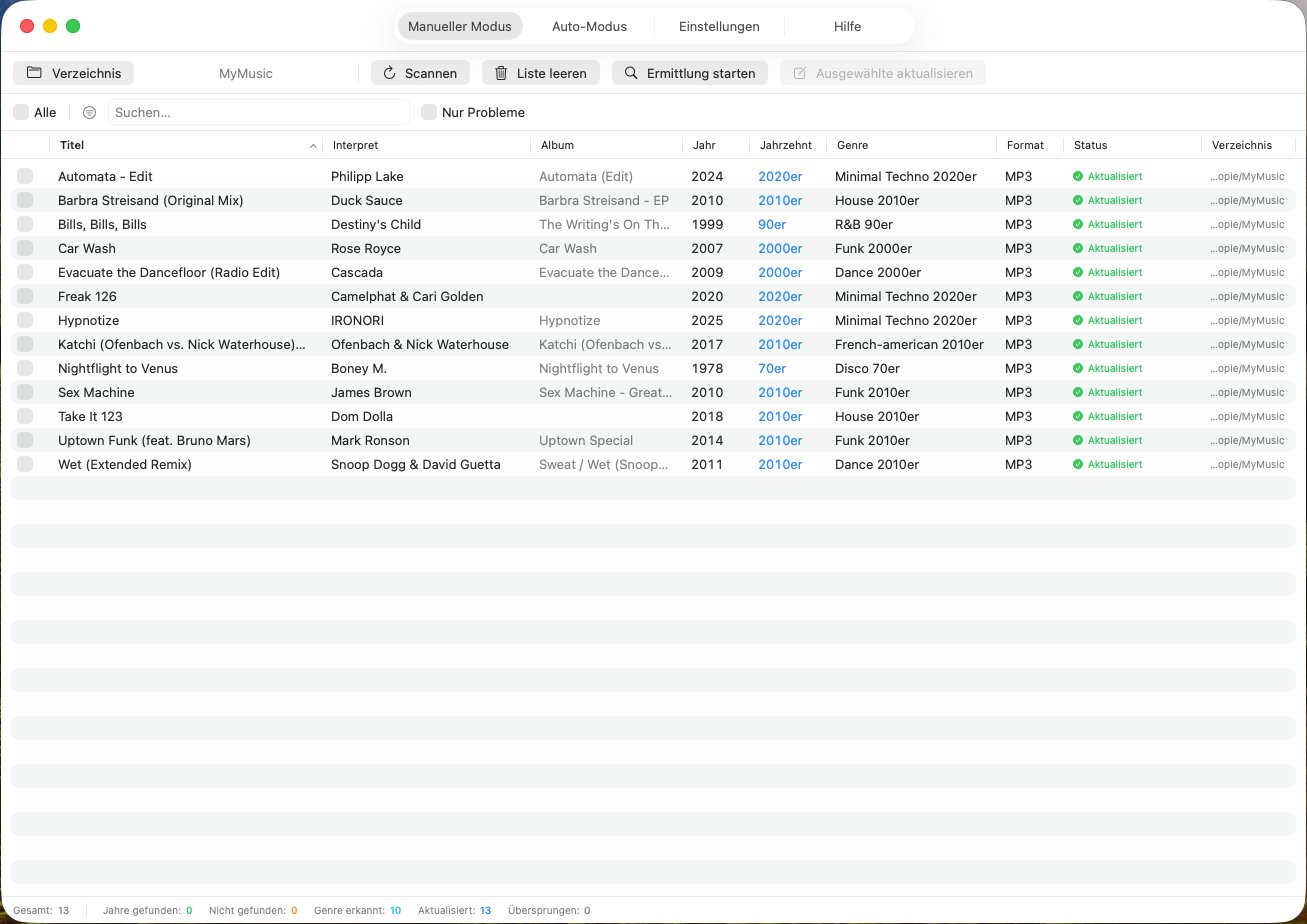
Task: Click the artist Rose Royce
Action: click(366, 249)
